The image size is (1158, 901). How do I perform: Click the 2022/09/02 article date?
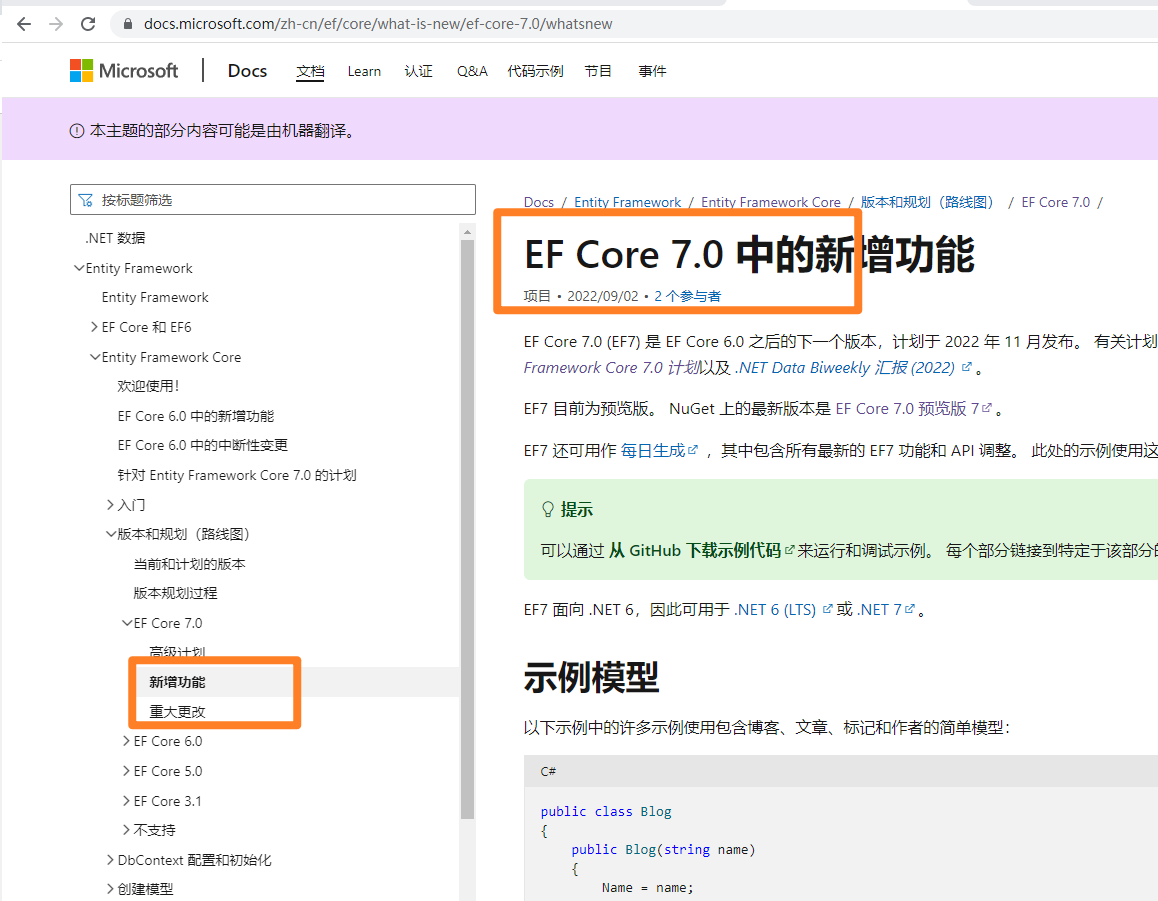point(603,296)
